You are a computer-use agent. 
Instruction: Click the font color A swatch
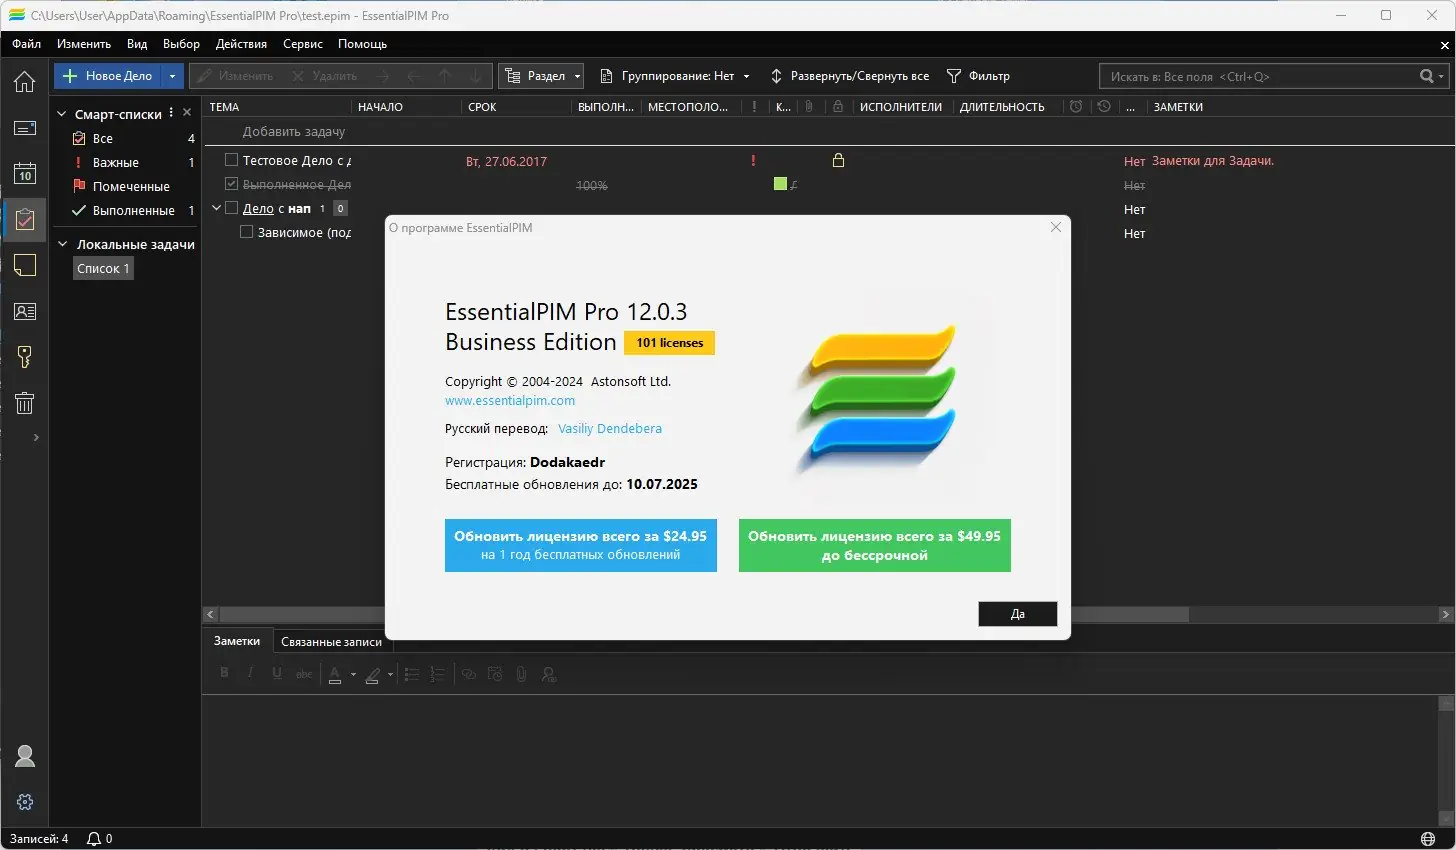click(335, 675)
